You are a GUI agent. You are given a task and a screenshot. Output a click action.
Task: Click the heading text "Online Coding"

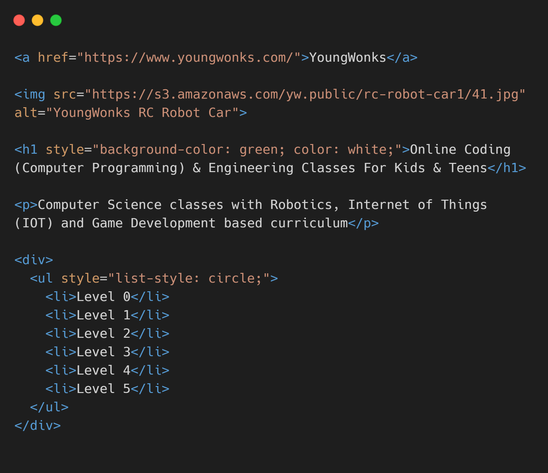[460, 149]
